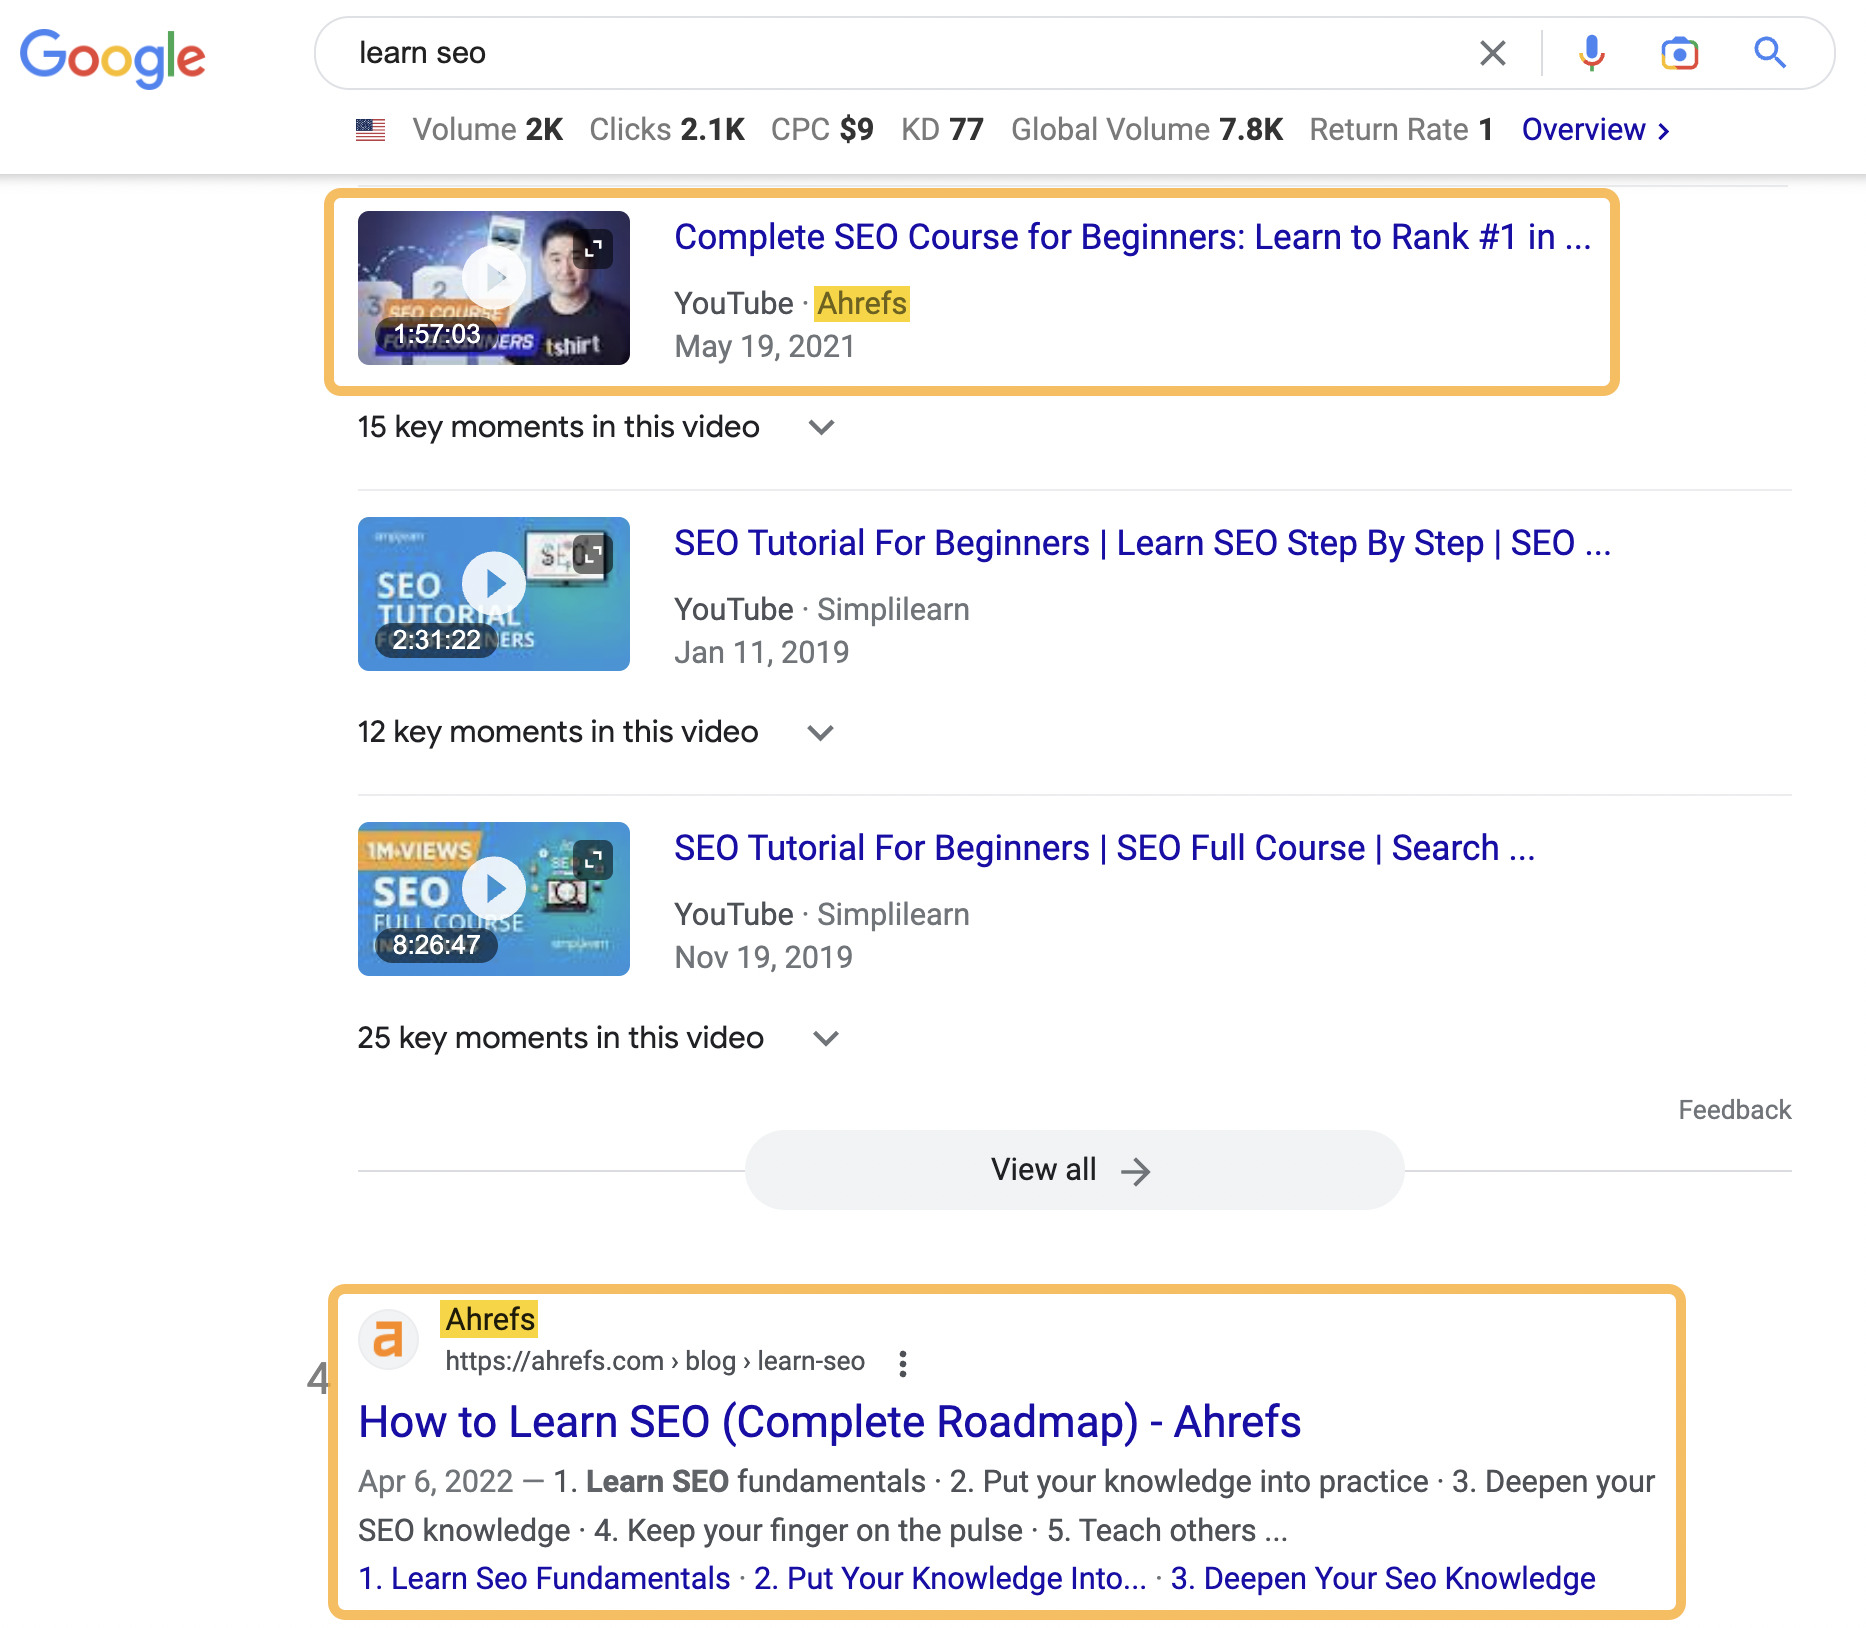Viewport: 1866px width, 1628px height.
Task: Click the 'Learn Seo Fundamentals' sitelink
Action: pyautogui.click(x=542, y=1578)
